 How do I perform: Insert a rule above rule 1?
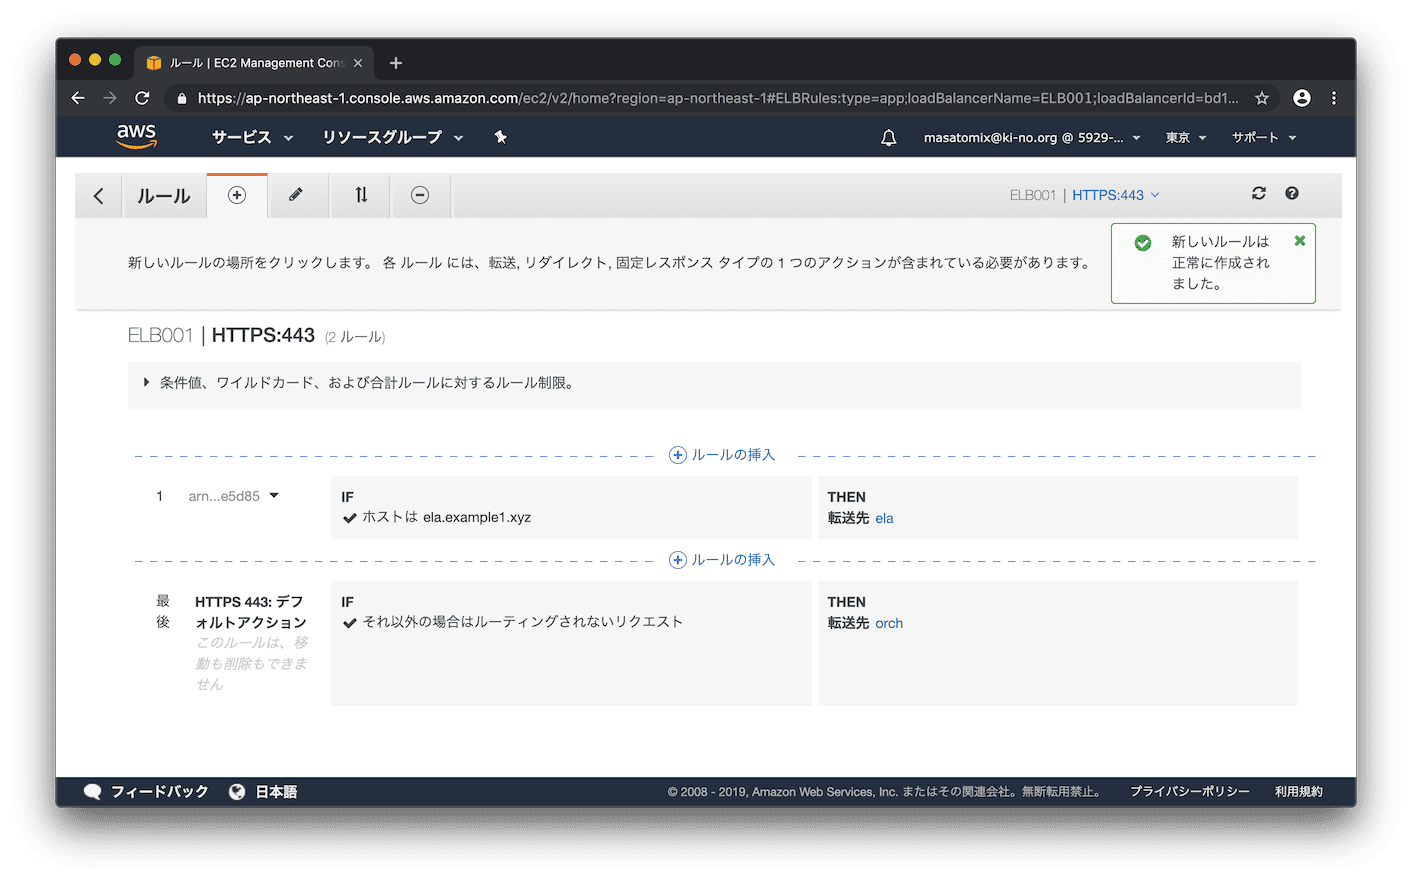coord(722,455)
